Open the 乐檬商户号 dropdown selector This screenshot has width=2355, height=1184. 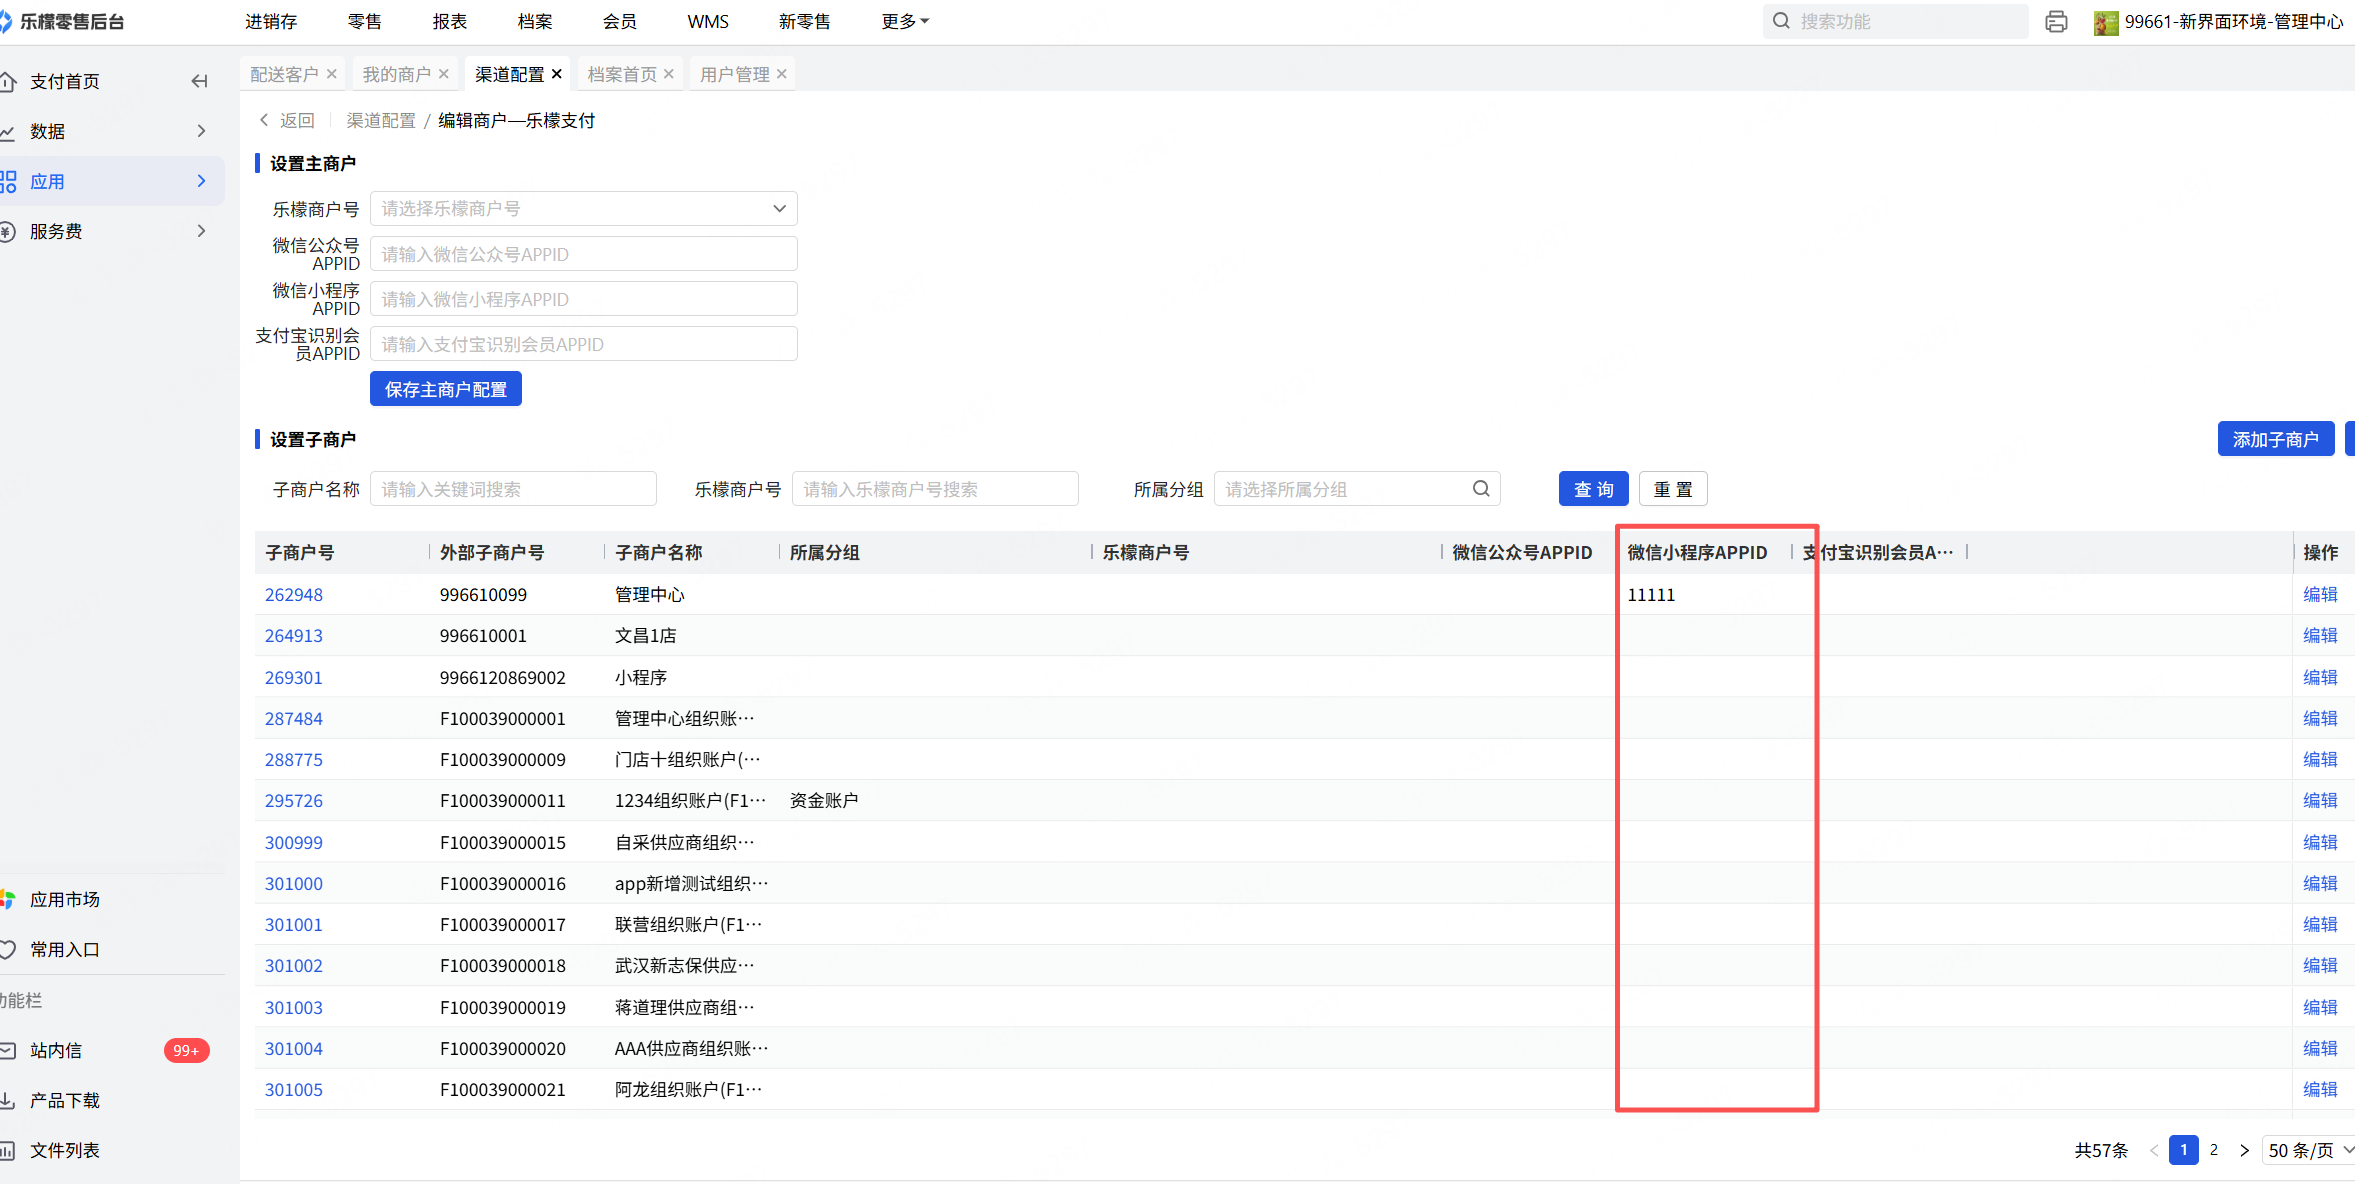pyautogui.click(x=583, y=208)
